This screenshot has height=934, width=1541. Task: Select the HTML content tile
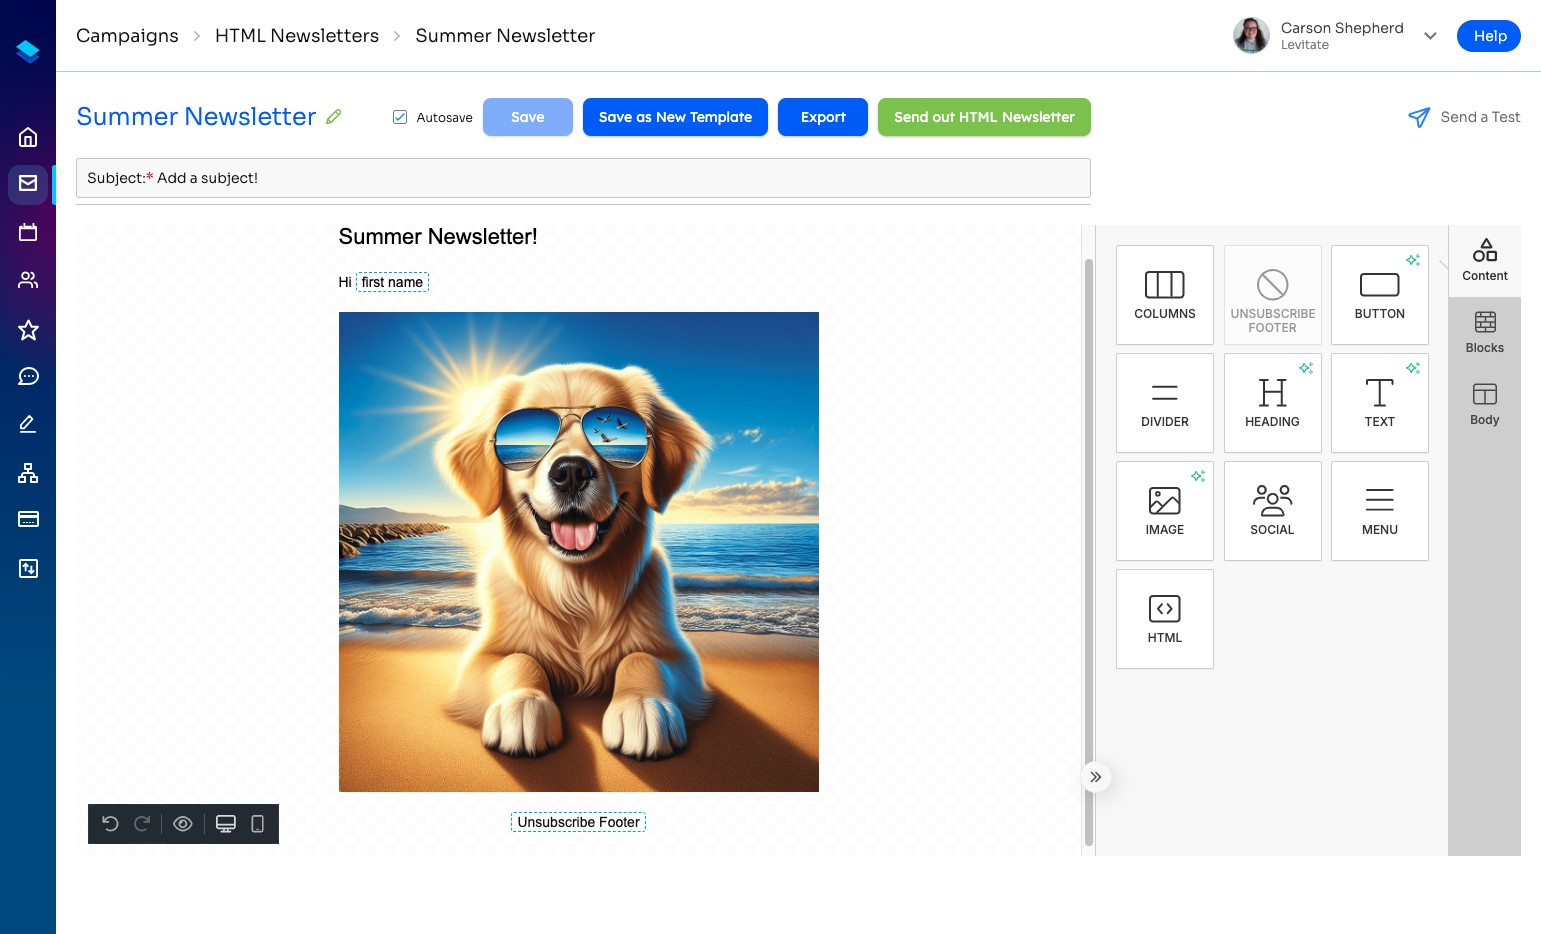click(x=1164, y=619)
